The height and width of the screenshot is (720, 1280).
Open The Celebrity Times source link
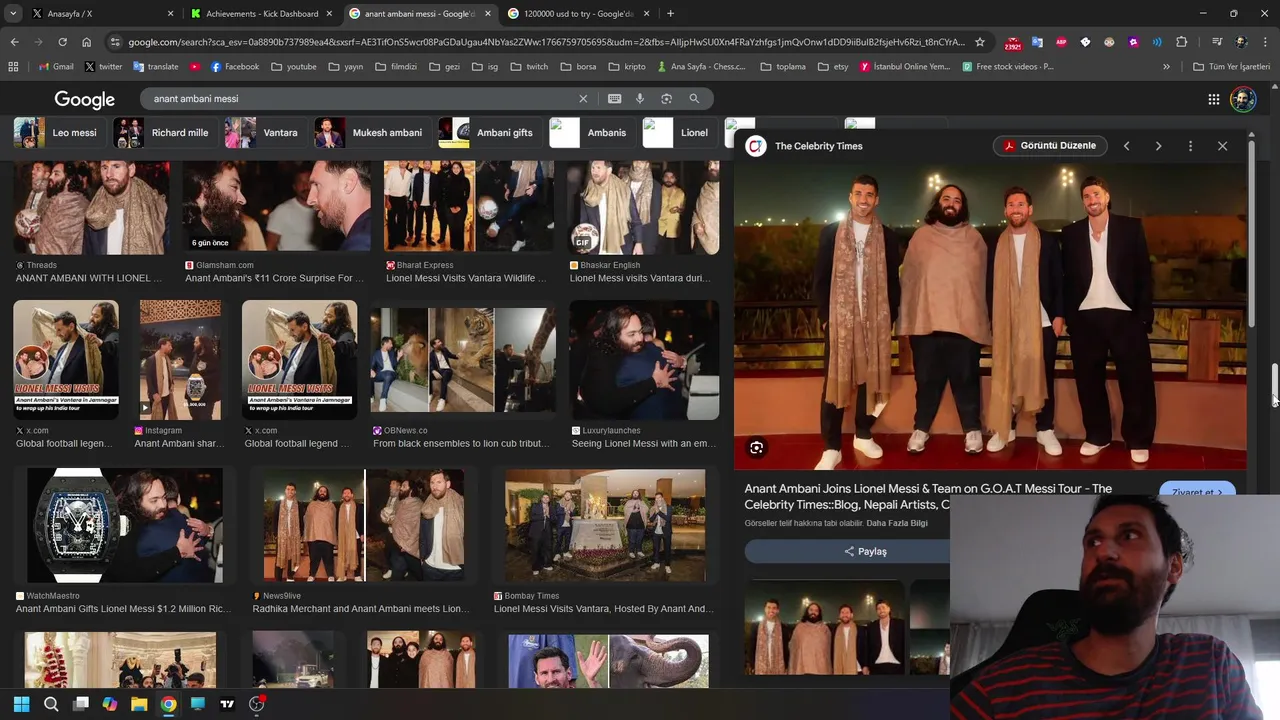pyautogui.click(x=818, y=146)
